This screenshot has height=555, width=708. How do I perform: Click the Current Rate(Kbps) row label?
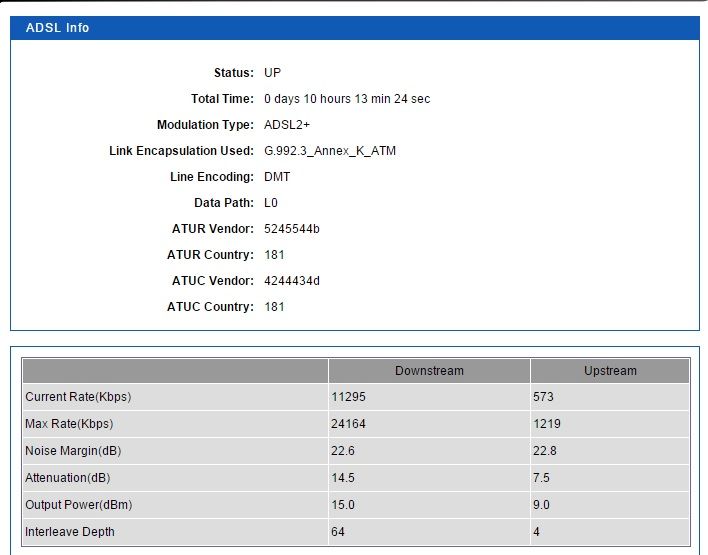coord(78,397)
